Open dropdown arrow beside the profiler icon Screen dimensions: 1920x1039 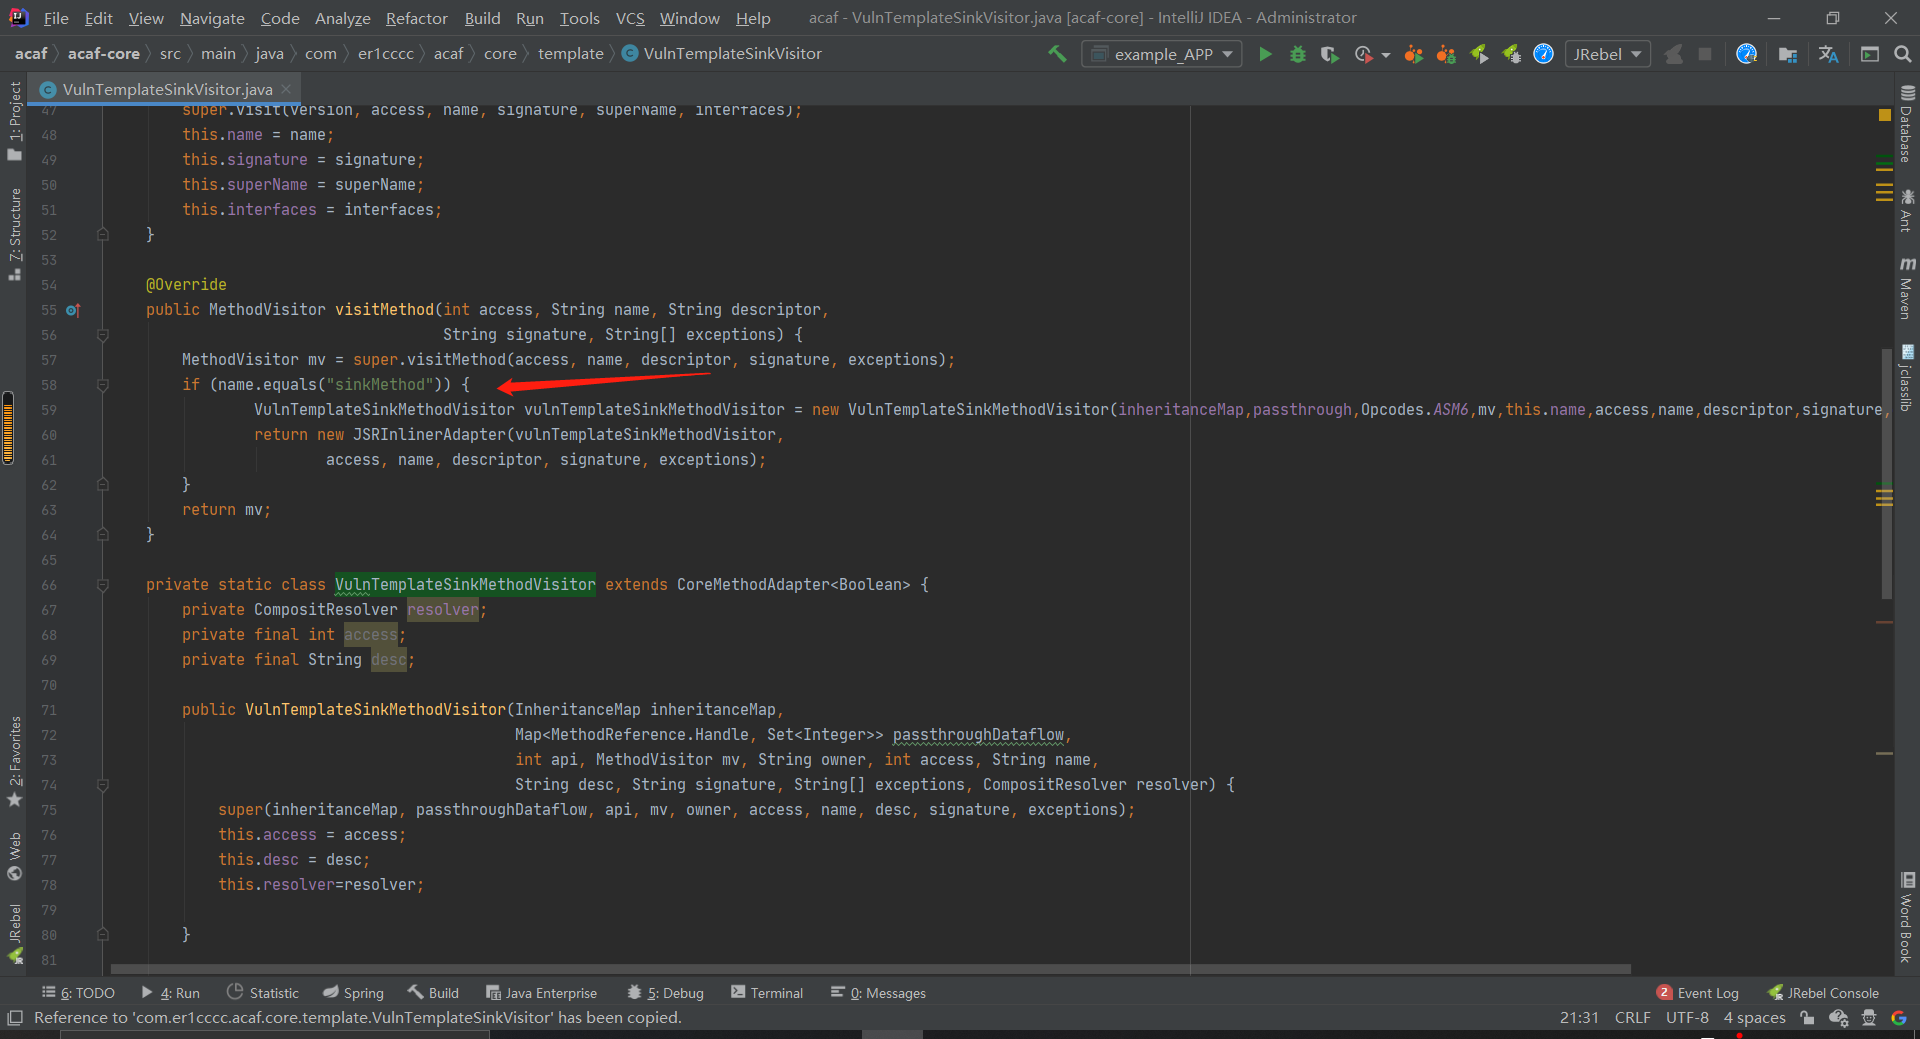click(x=1386, y=55)
